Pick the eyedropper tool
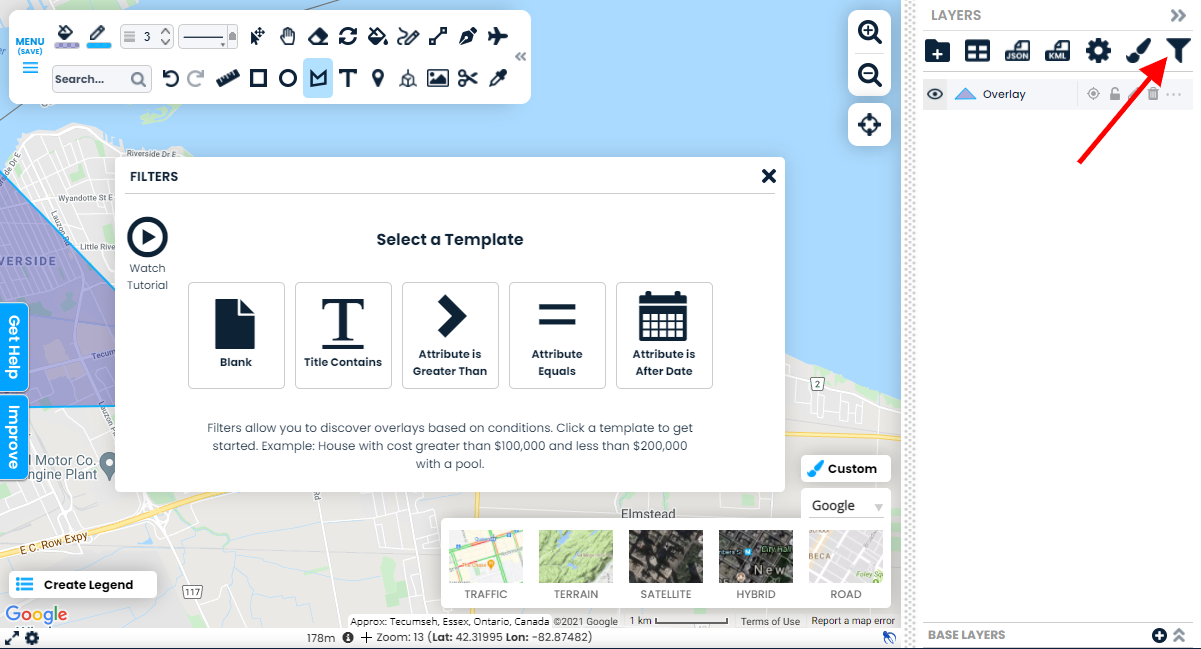 coord(497,78)
